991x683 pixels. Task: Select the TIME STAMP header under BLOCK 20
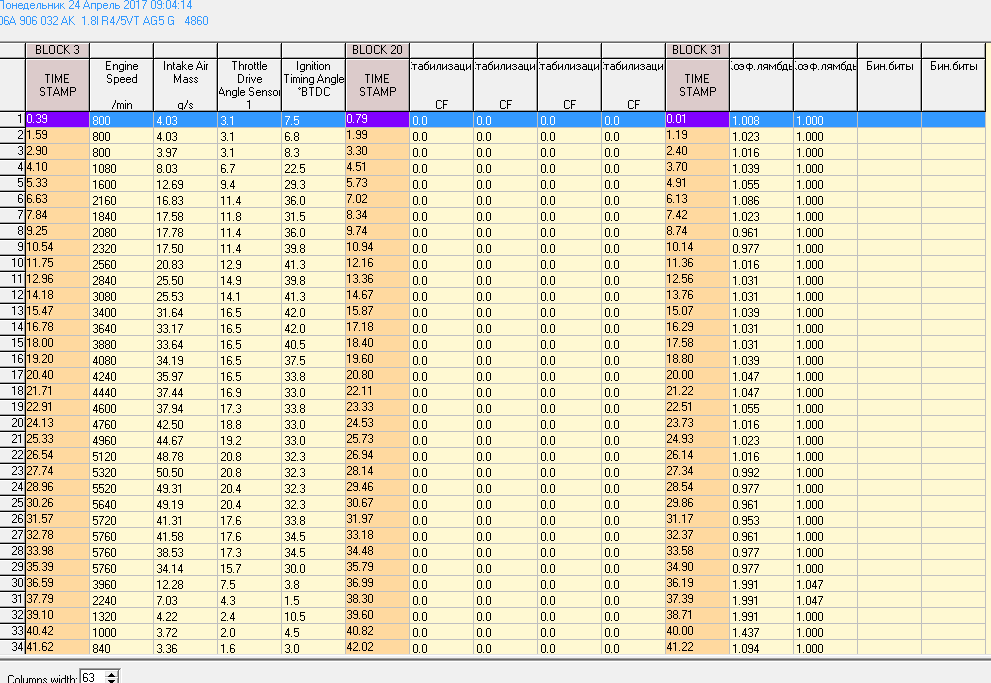[x=377, y=85]
